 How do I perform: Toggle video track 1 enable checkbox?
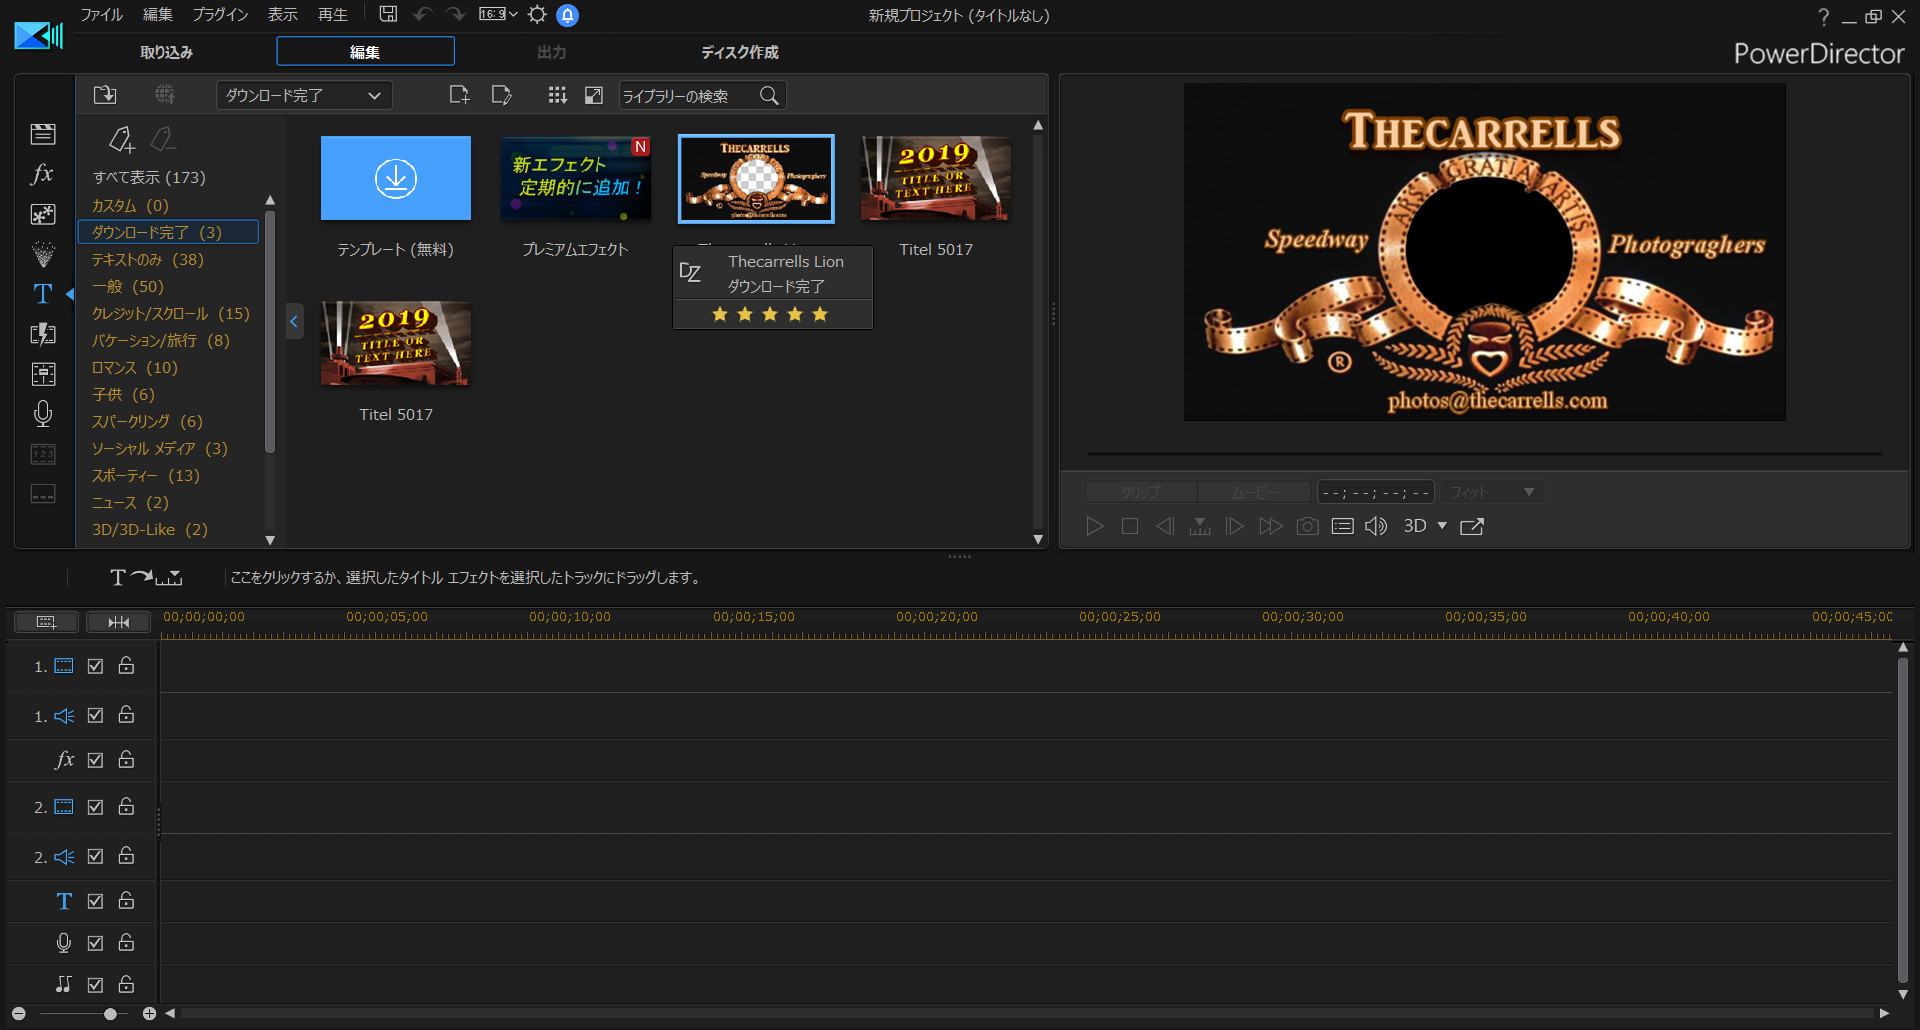[x=95, y=666]
